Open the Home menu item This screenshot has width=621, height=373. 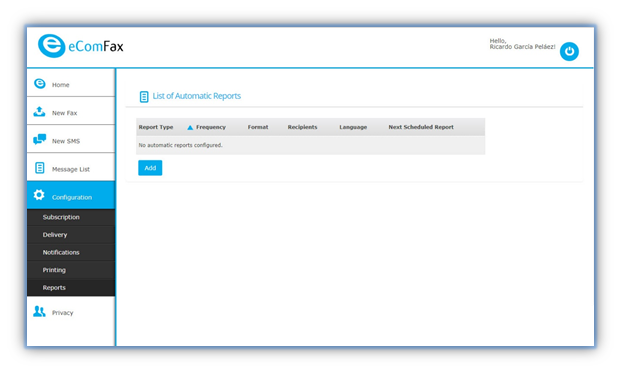point(71,82)
